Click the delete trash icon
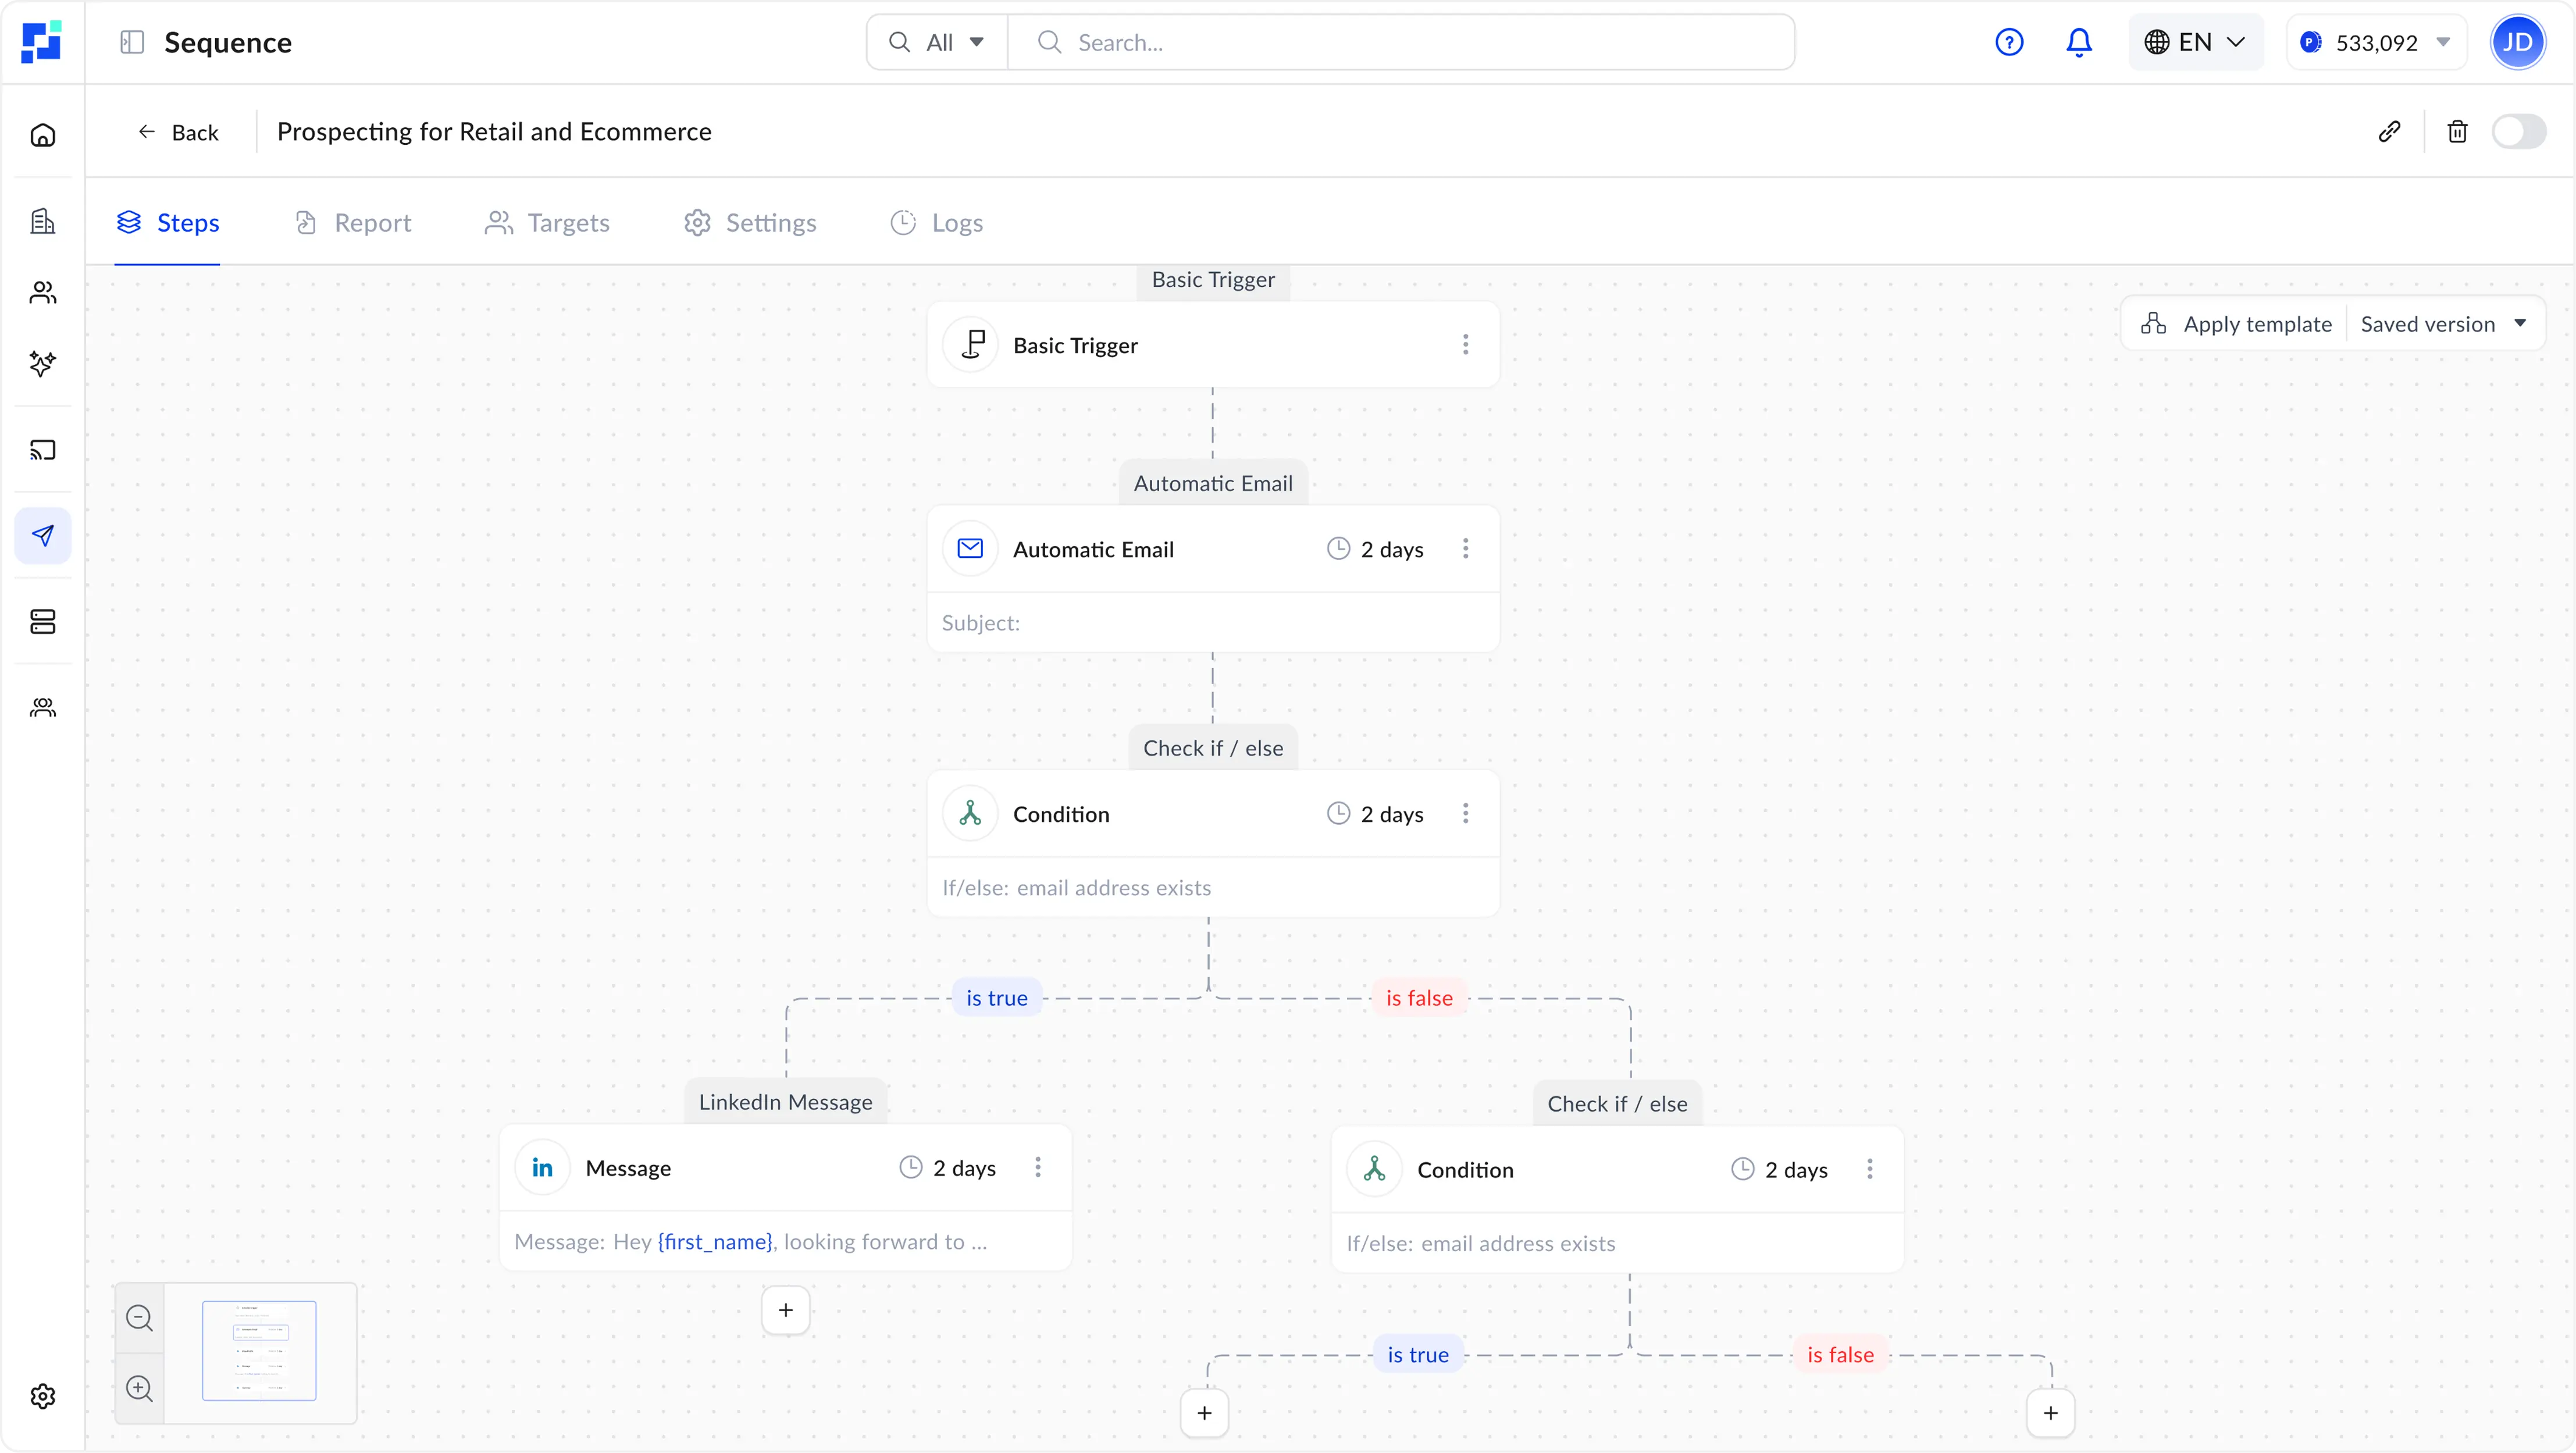Screen dimensions: 2576x1453 [2457, 132]
